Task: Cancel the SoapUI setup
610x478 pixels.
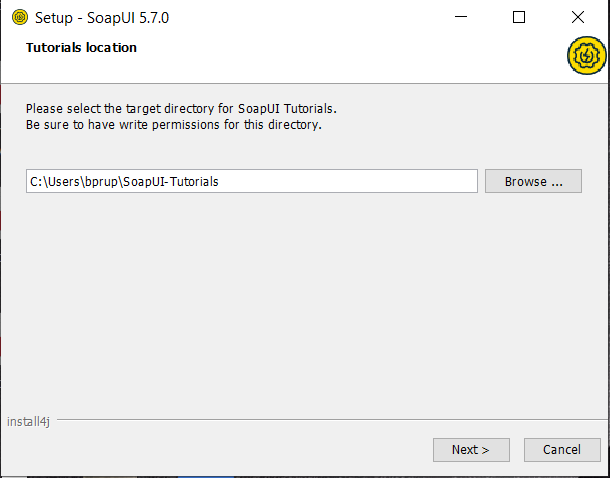Action: pyautogui.click(x=562, y=450)
